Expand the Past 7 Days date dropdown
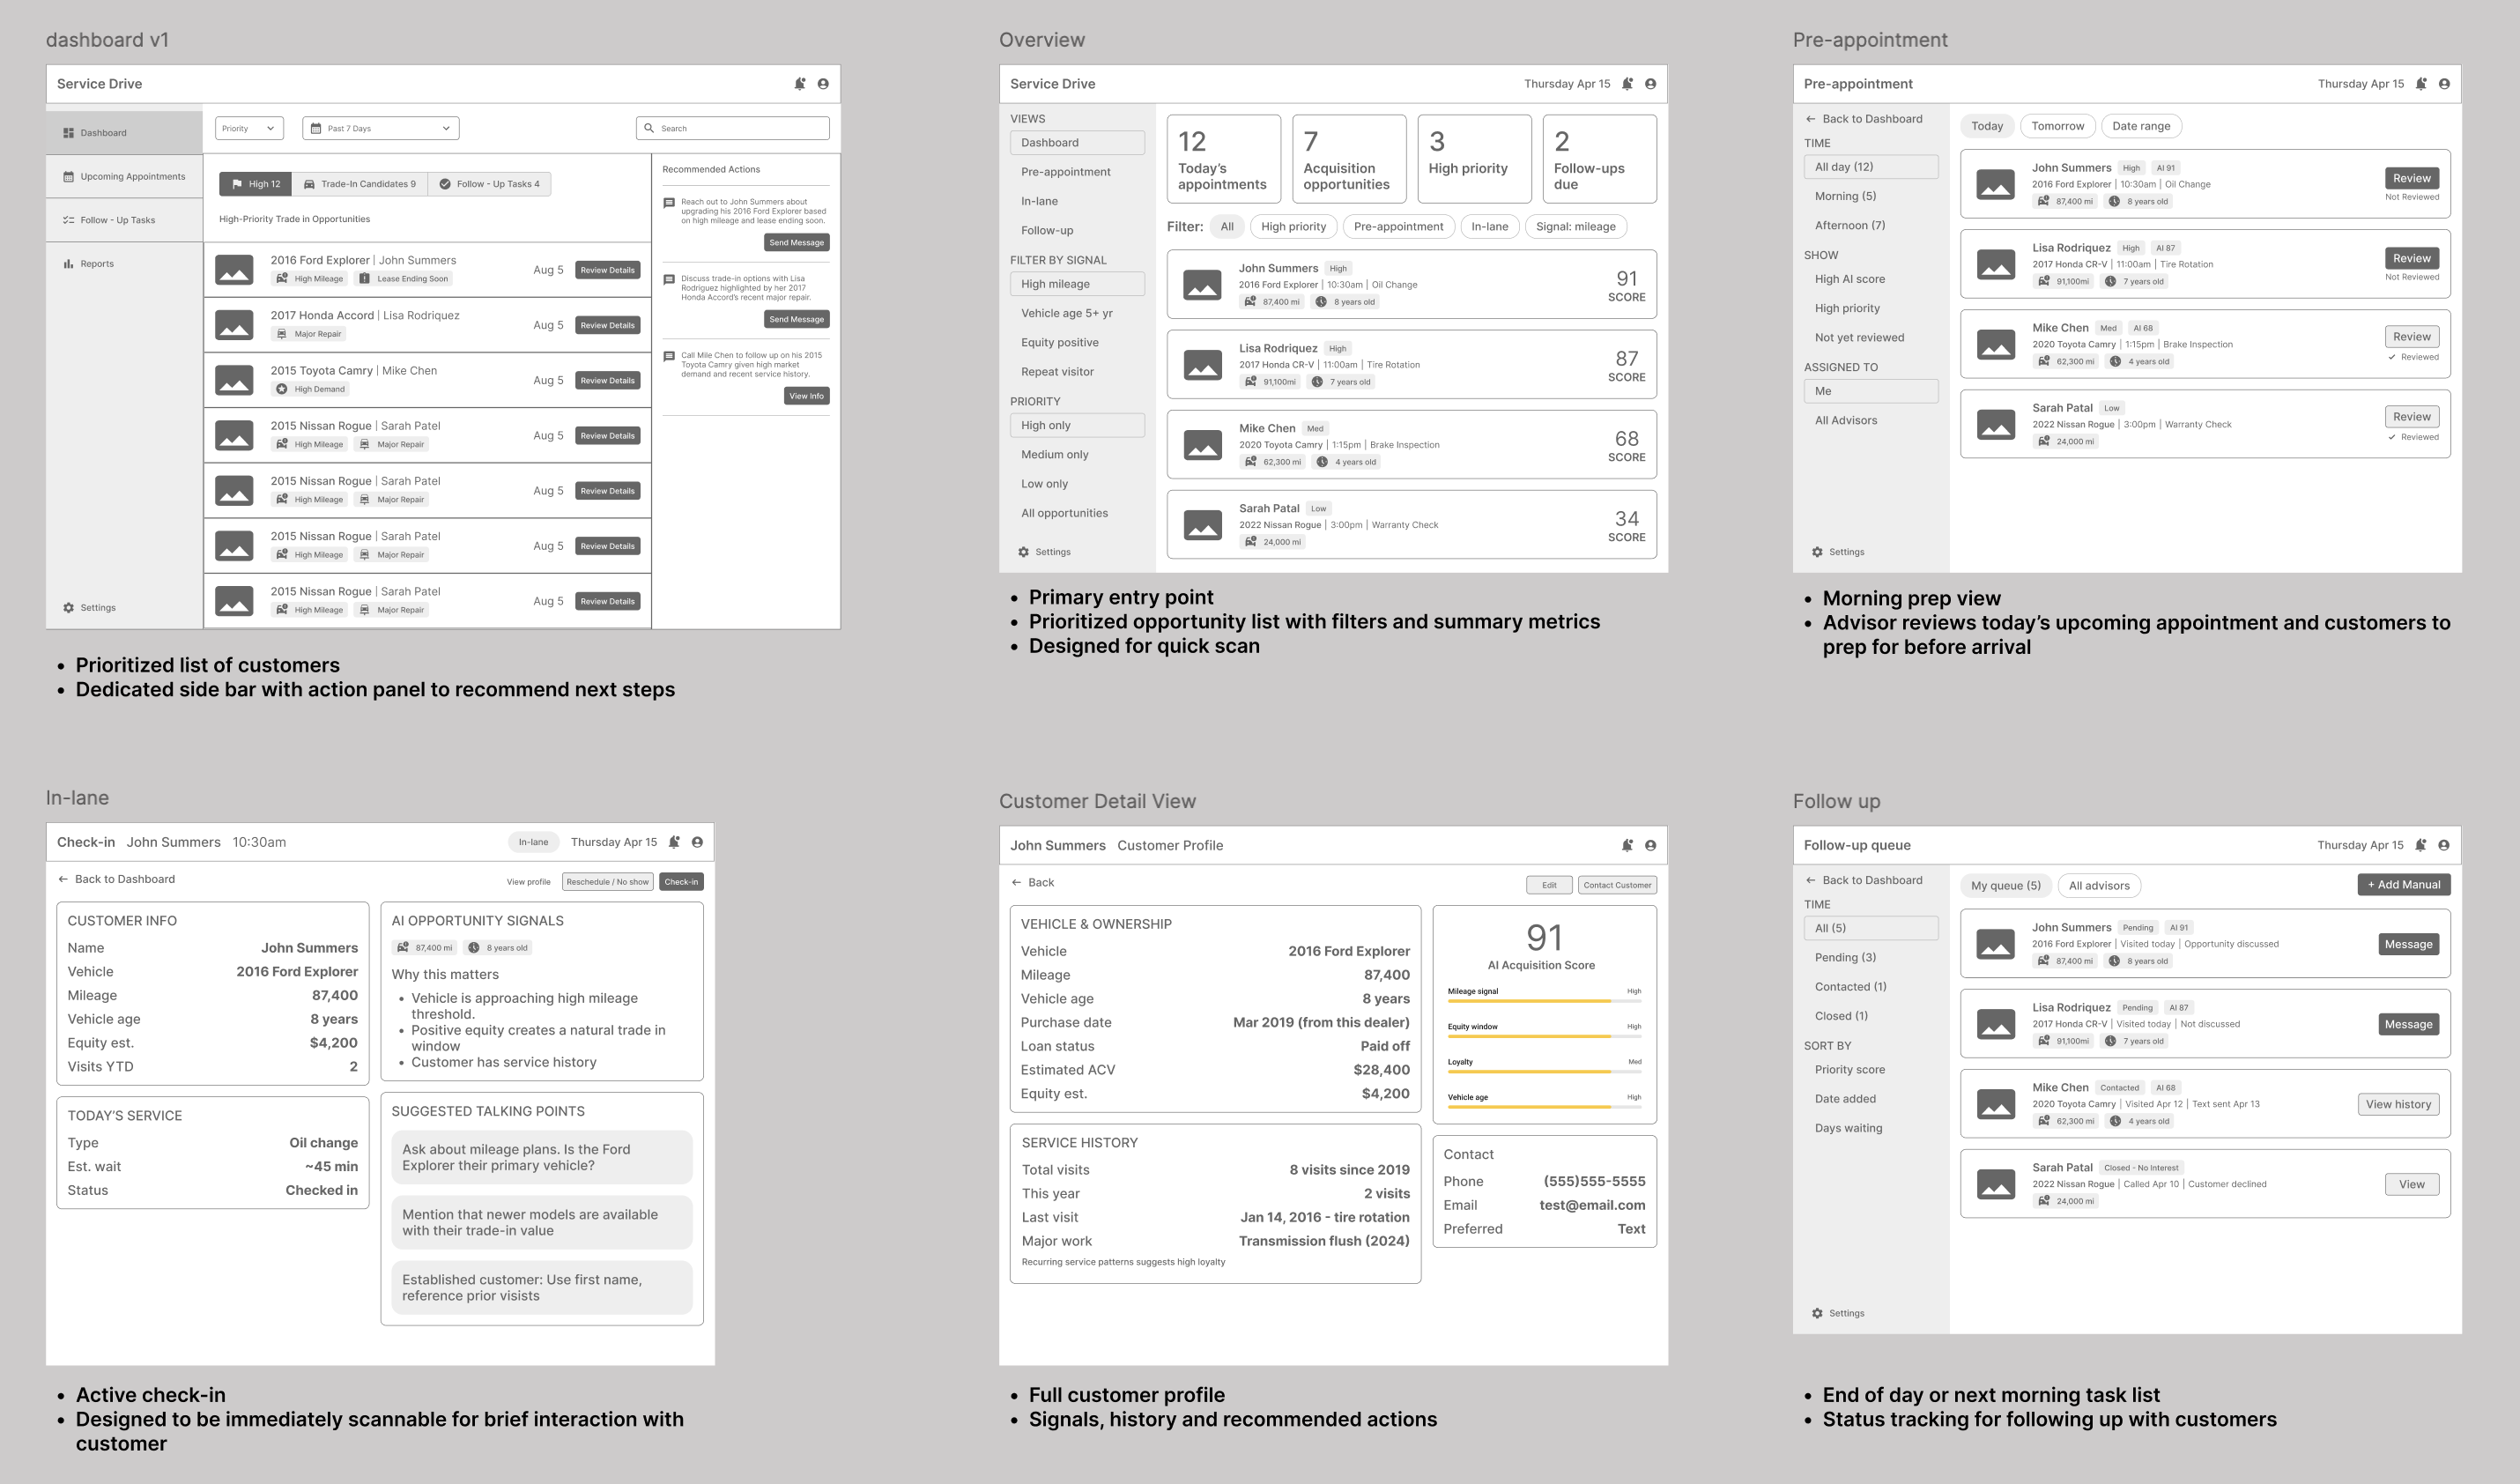 [380, 128]
